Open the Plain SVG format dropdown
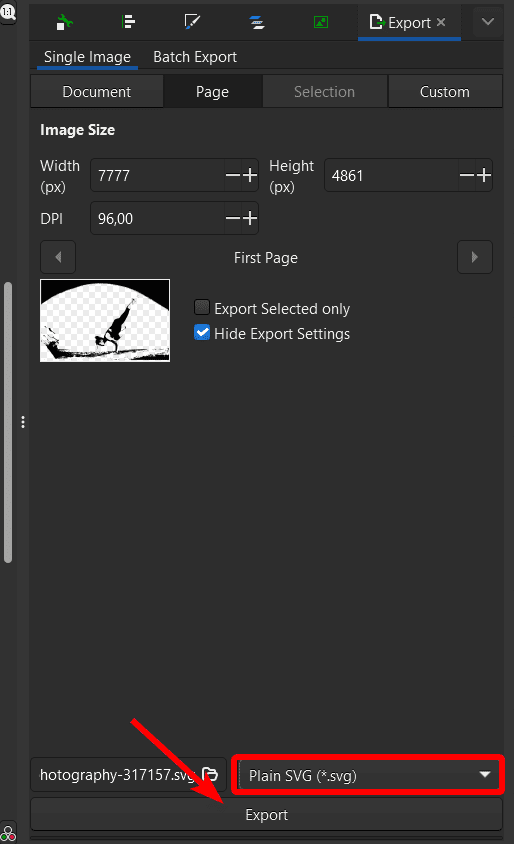The width and height of the screenshot is (514, 844). [x=368, y=775]
